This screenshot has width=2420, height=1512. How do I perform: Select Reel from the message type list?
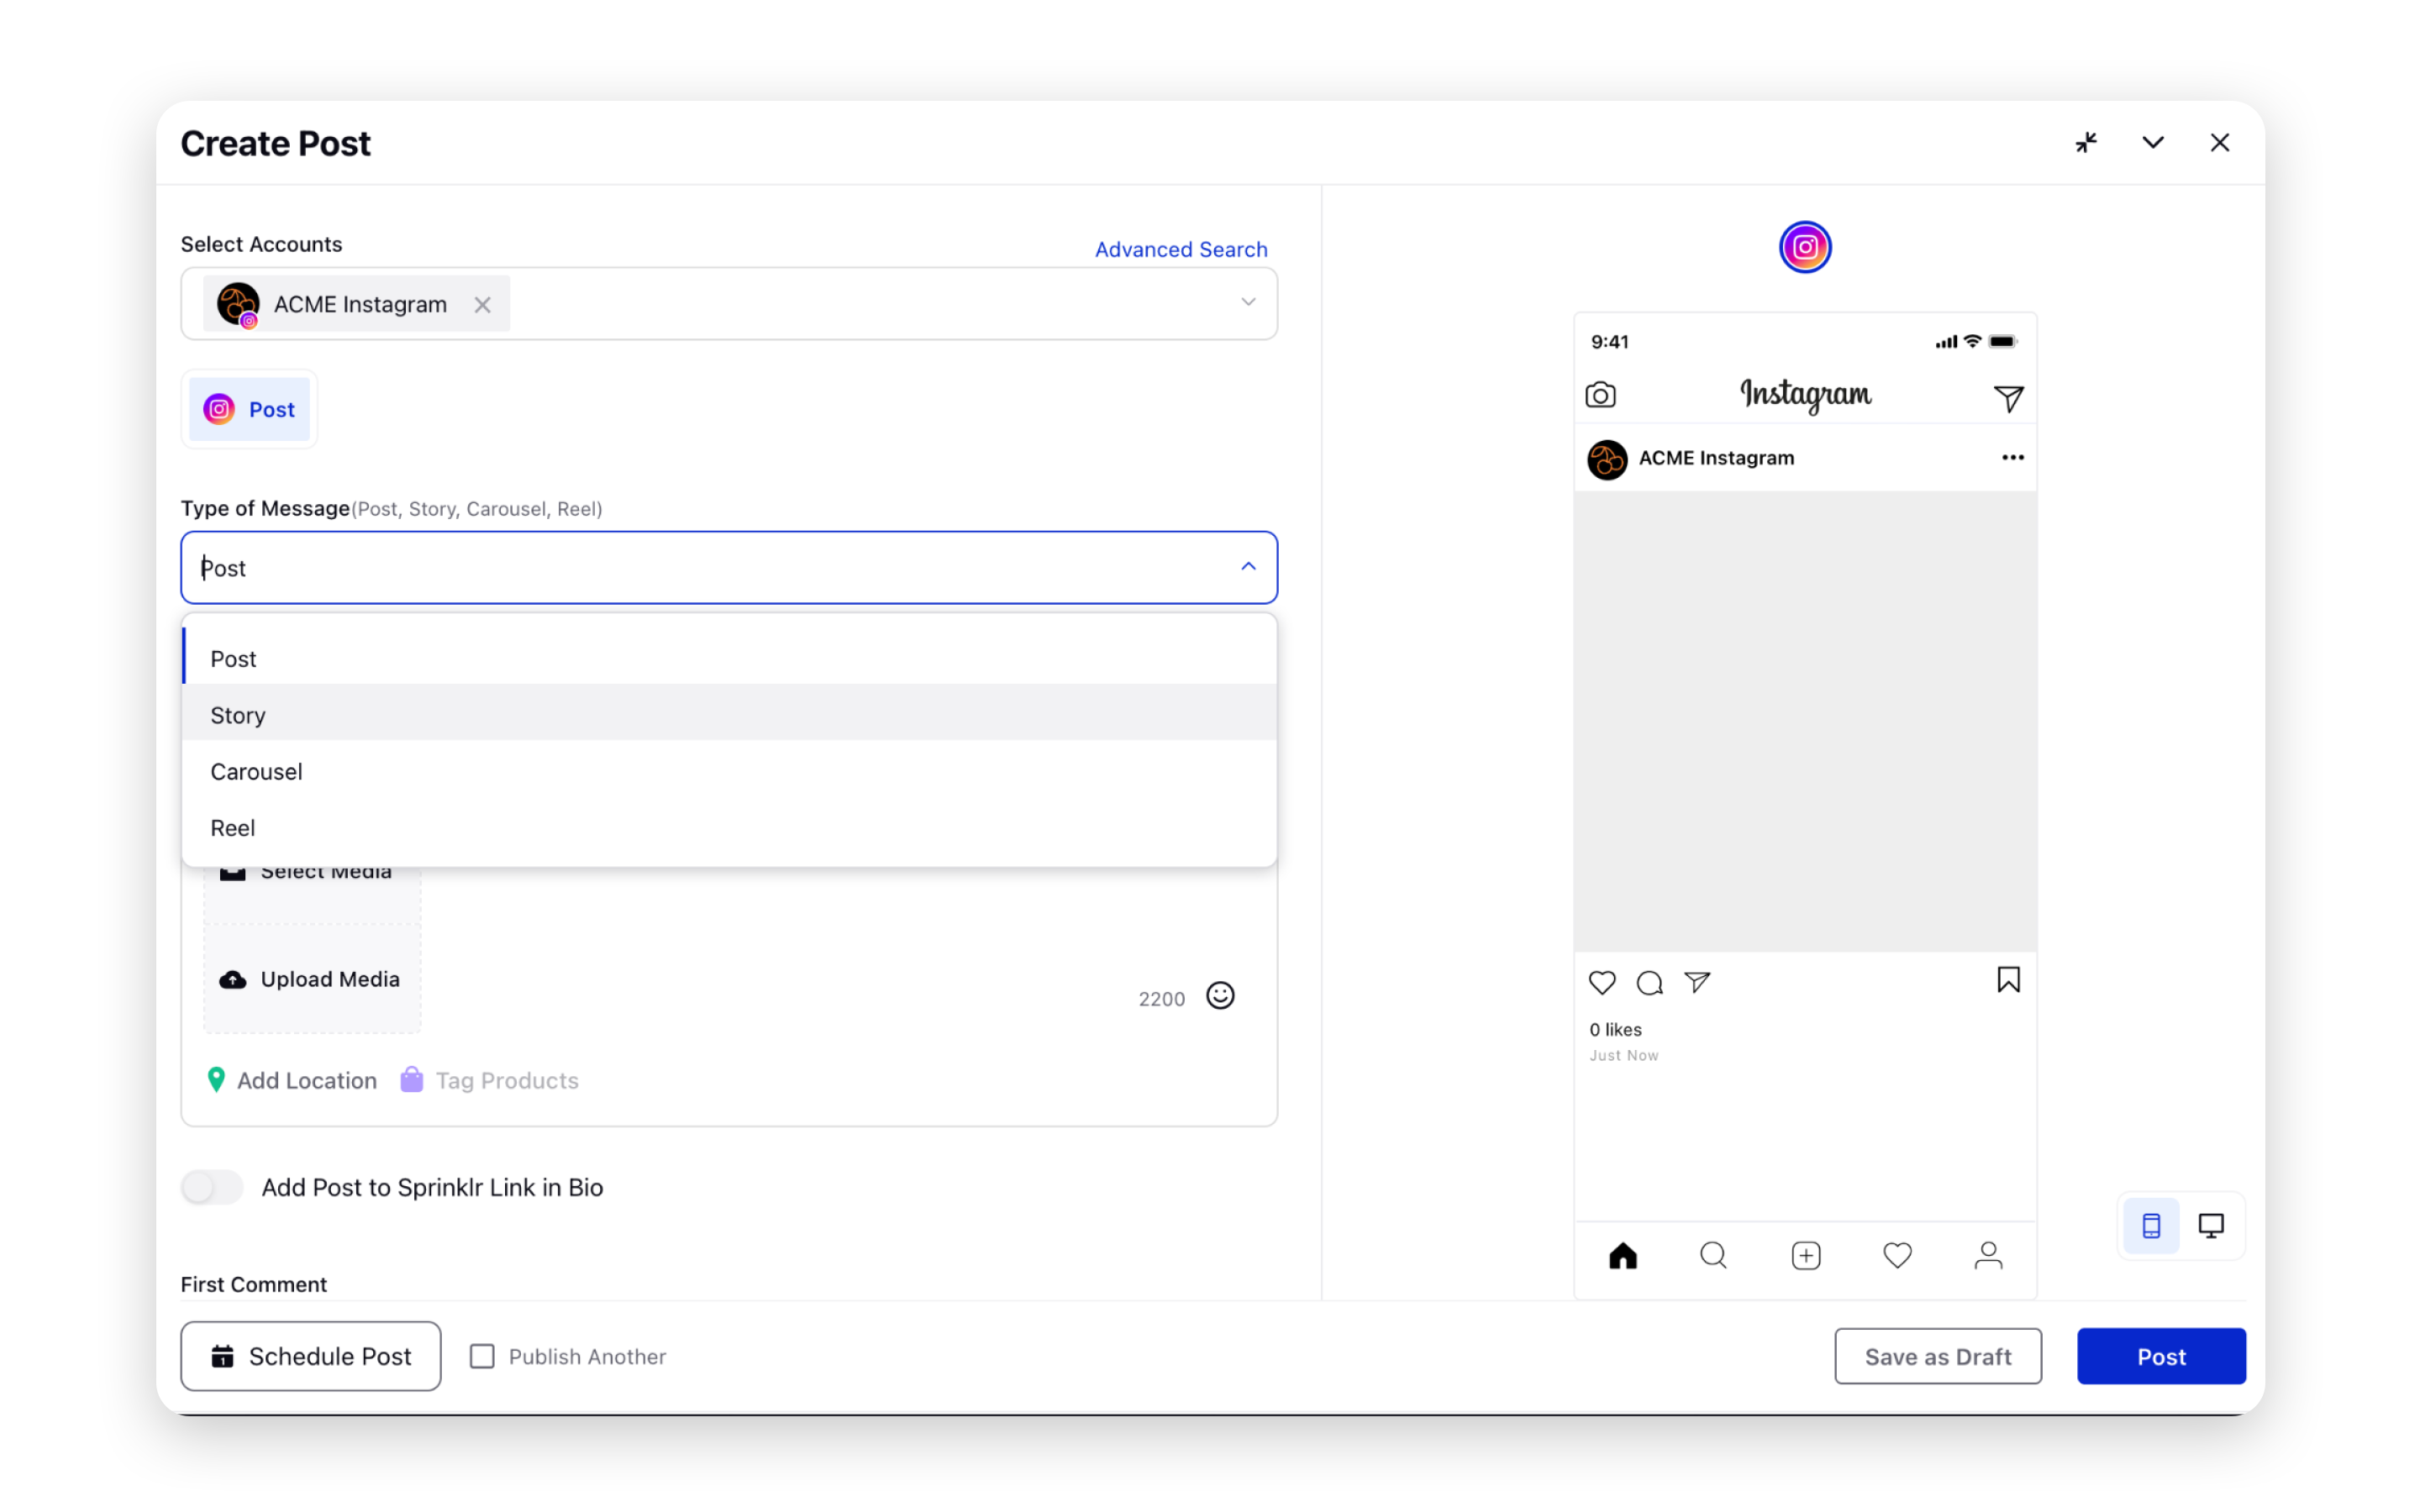coord(232,827)
